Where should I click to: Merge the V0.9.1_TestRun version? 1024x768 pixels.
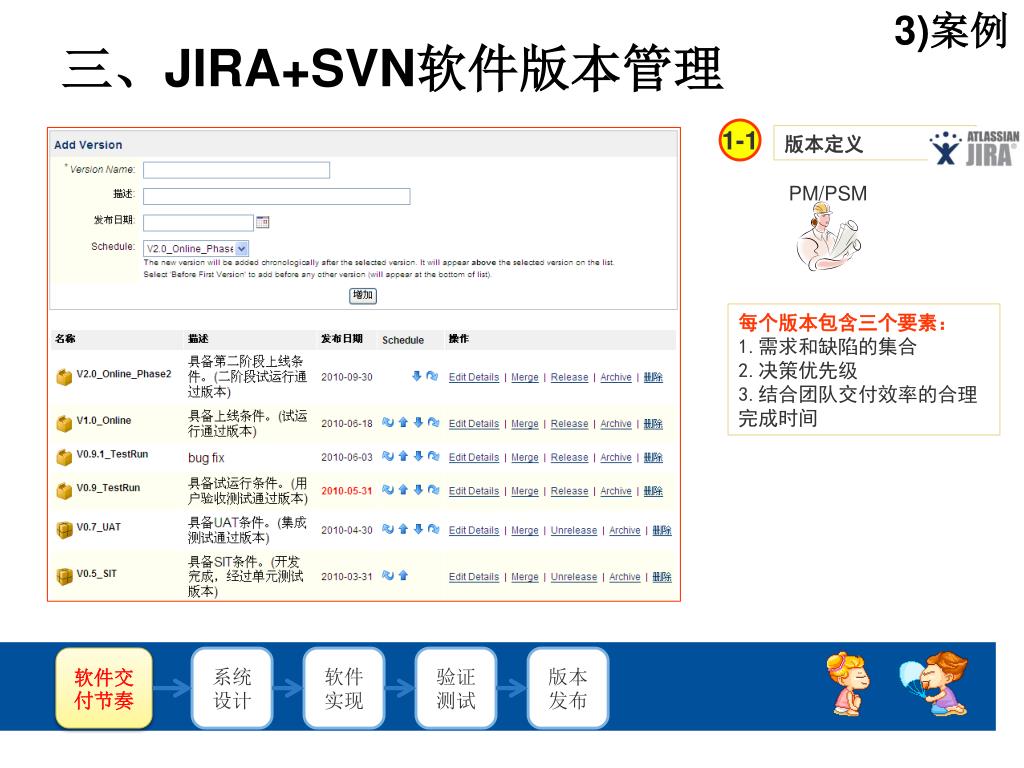coord(524,457)
